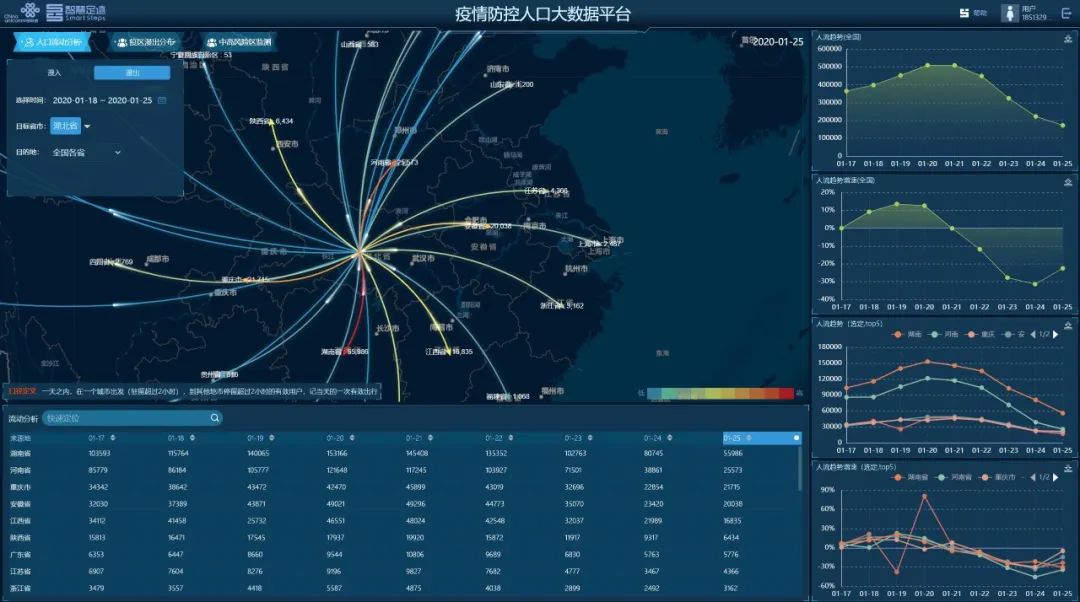Switch to 中高风险区监测 tab

(x=239, y=42)
